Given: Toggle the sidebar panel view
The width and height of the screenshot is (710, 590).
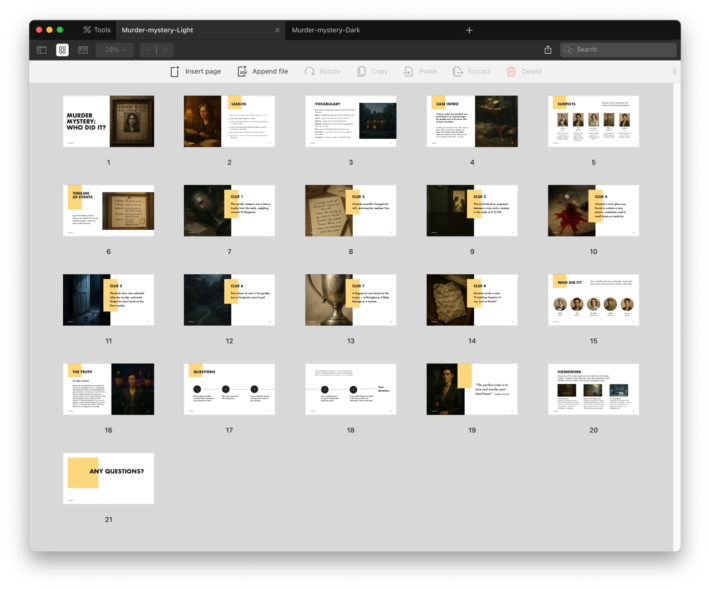Looking at the screenshot, I should click(42, 49).
